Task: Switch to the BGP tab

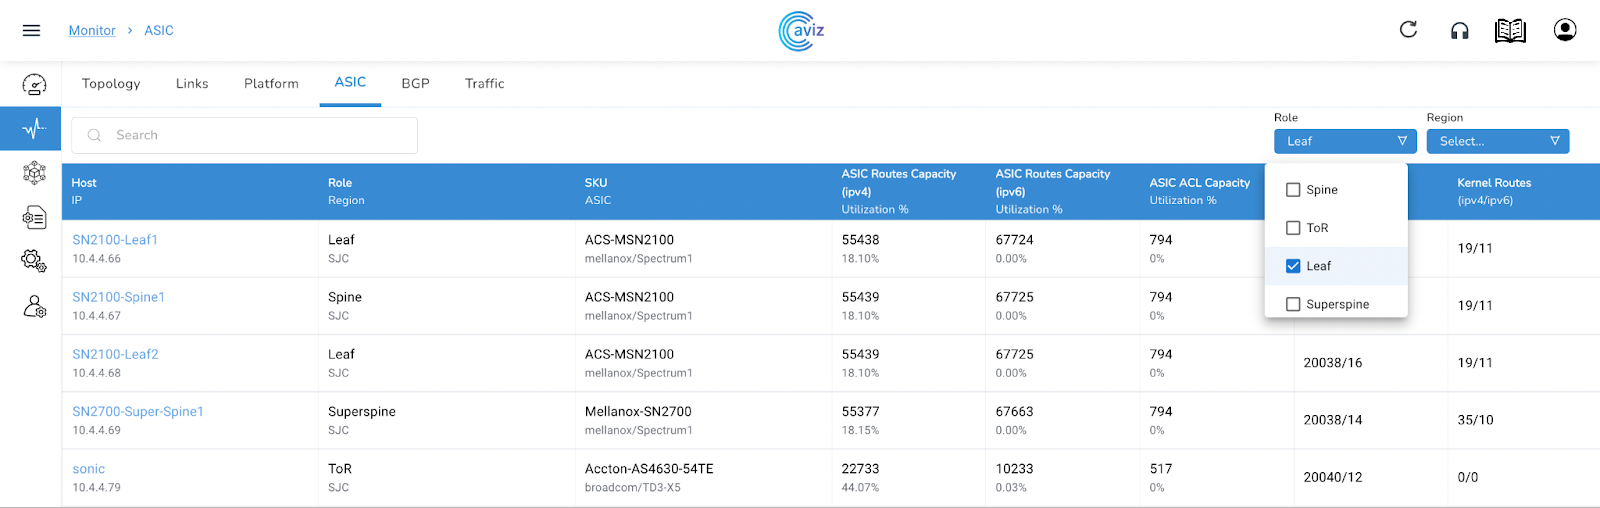Action: [415, 84]
